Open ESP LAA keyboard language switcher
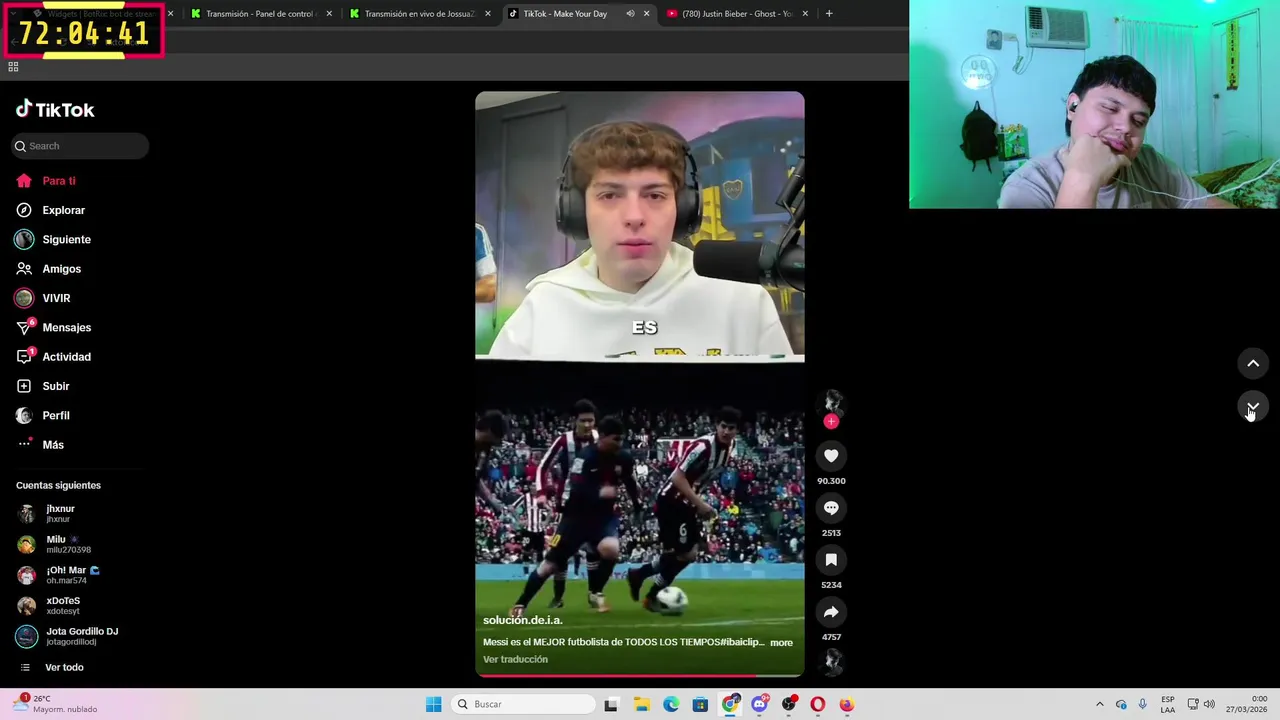This screenshot has width=1280, height=720. coord(1168,704)
